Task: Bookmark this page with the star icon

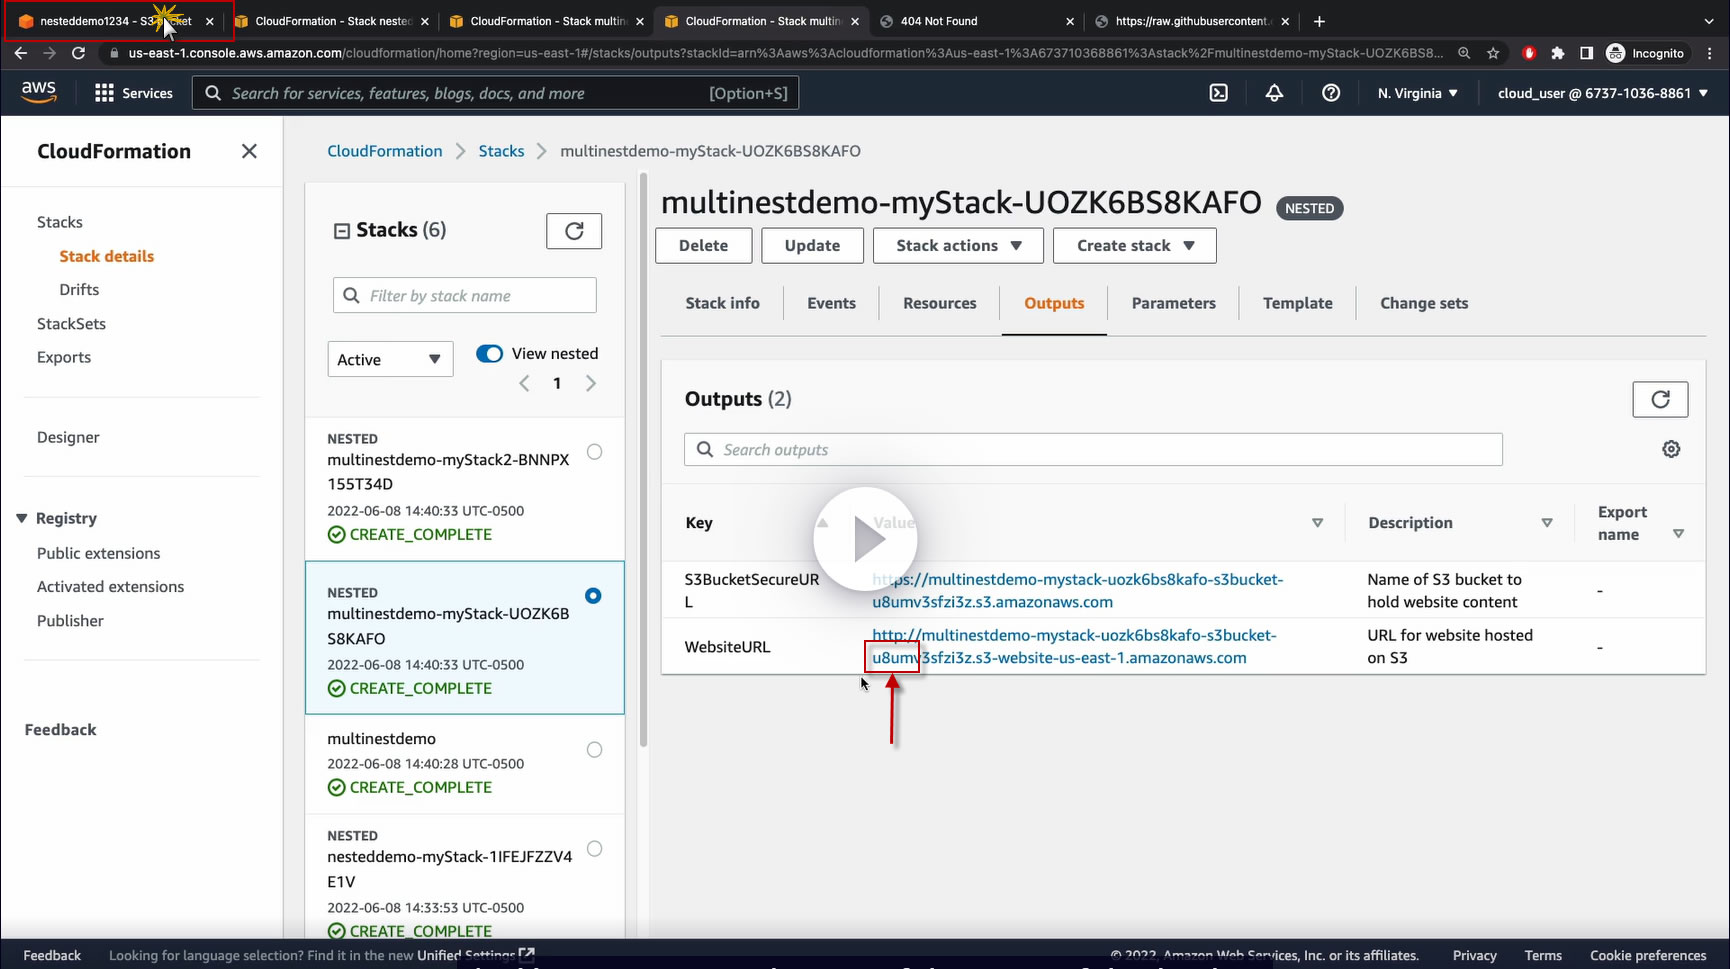Action: coord(1493,53)
